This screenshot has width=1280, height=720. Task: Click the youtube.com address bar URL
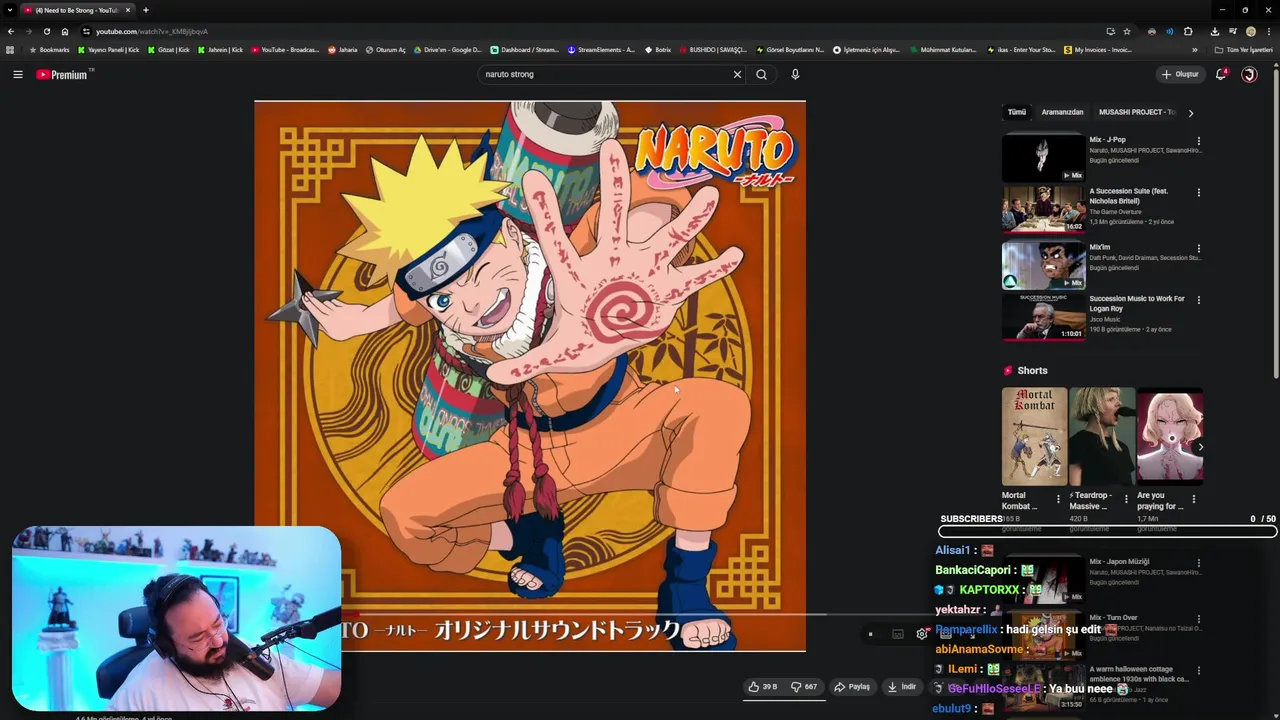(152, 31)
